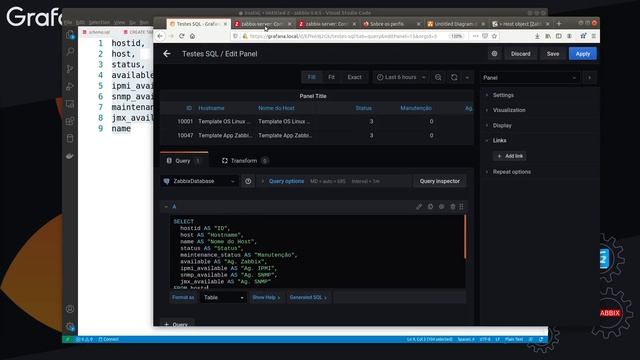Viewport: 640px width, 360px height.
Task: Collapse the Links section
Action: click(x=499, y=140)
